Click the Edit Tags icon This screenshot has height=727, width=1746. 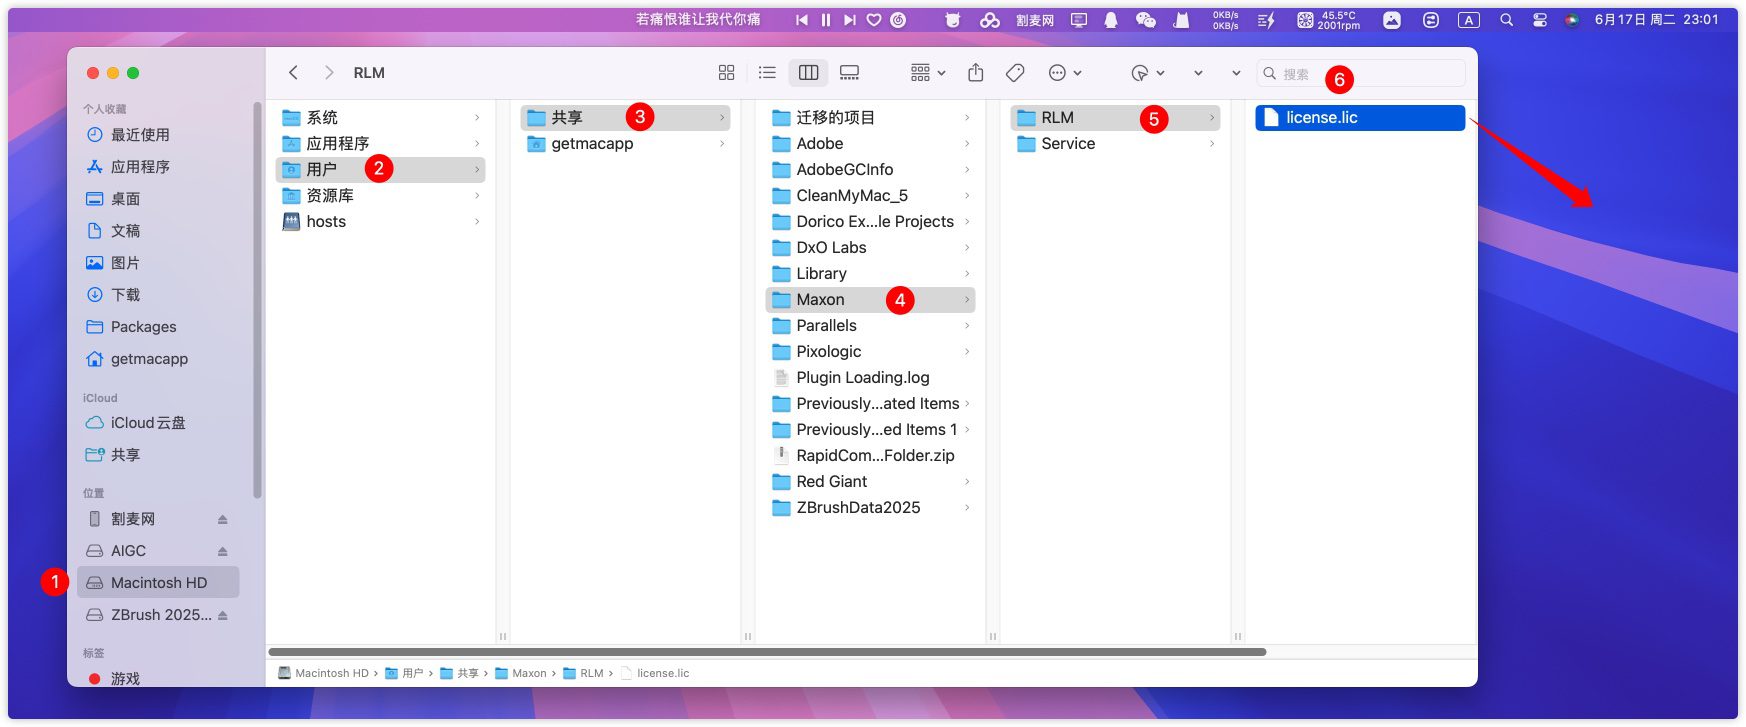pos(1015,73)
